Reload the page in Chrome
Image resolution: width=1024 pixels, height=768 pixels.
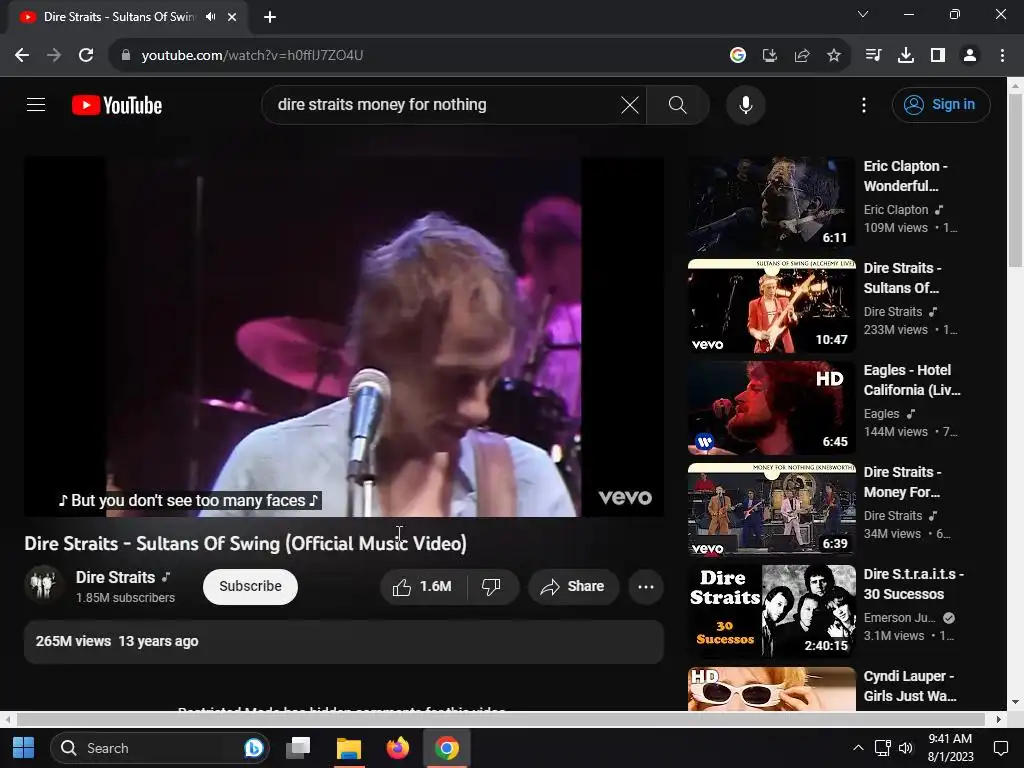tap(86, 56)
